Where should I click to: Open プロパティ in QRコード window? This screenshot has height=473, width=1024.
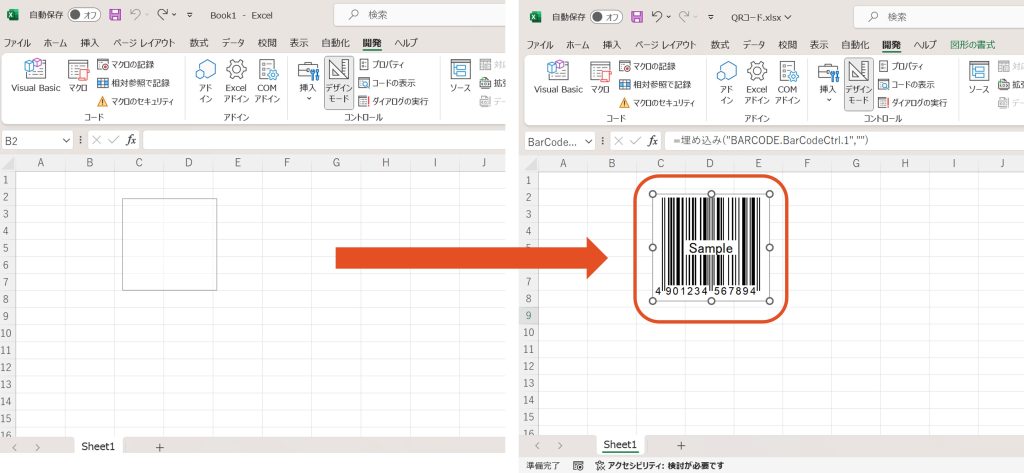click(901, 66)
